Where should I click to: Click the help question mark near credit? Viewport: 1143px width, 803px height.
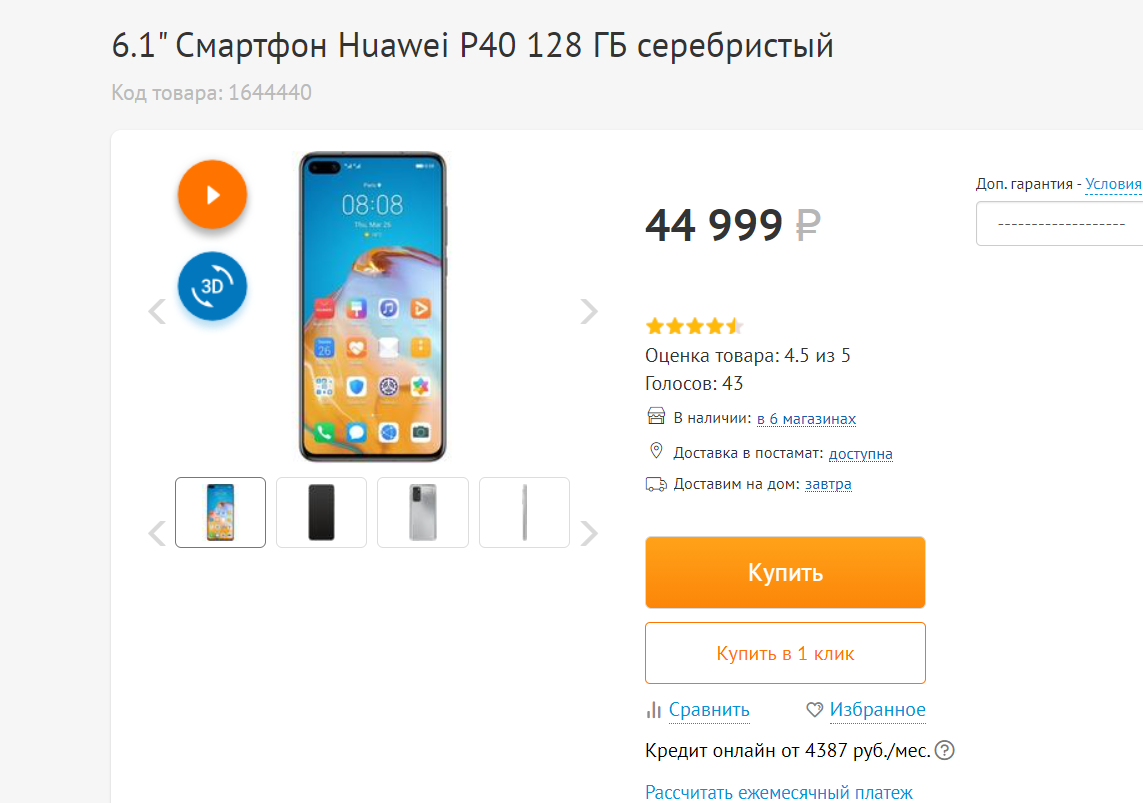[944, 750]
